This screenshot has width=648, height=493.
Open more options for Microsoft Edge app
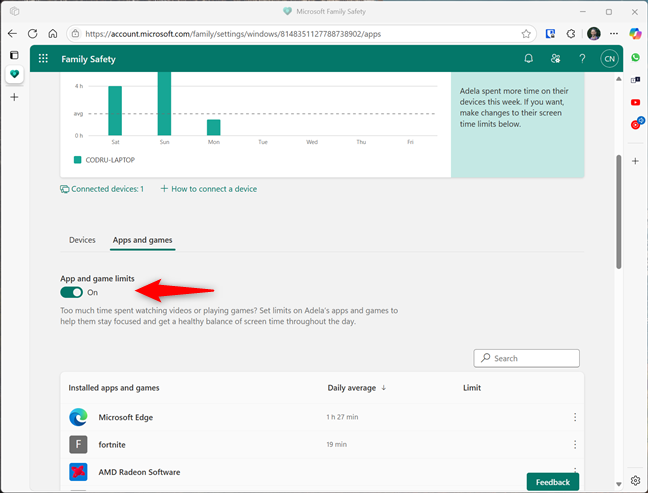click(575, 417)
